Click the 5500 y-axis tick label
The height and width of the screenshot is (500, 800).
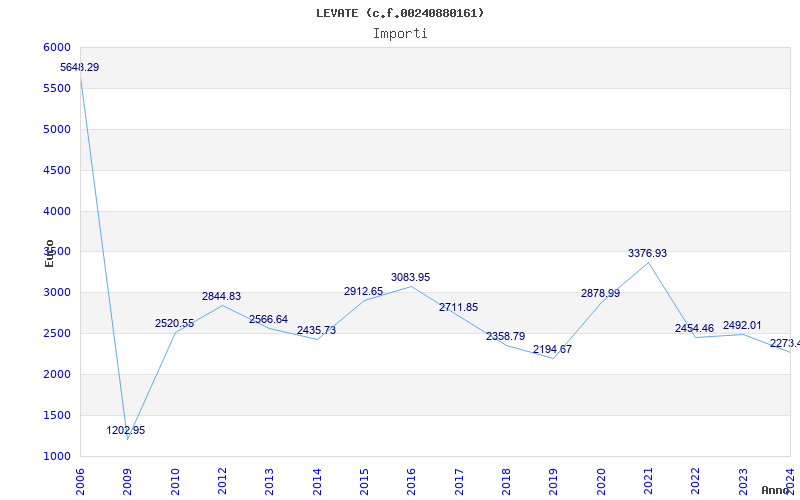tap(57, 88)
